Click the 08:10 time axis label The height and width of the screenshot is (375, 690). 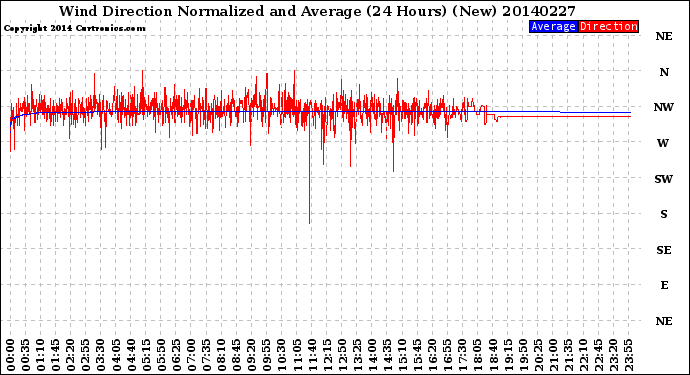click(x=221, y=355)
